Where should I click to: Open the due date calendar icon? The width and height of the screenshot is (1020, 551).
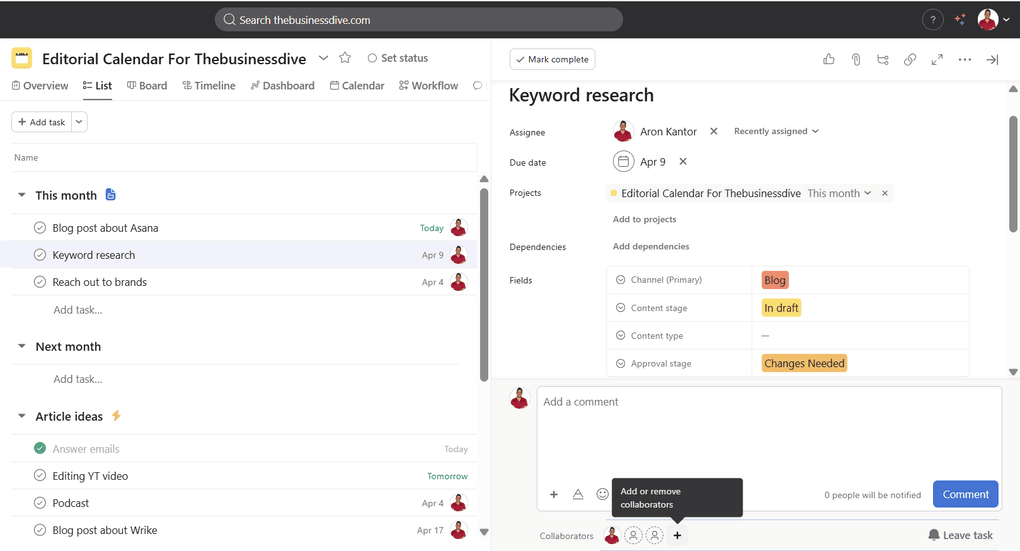pos(623,161)
